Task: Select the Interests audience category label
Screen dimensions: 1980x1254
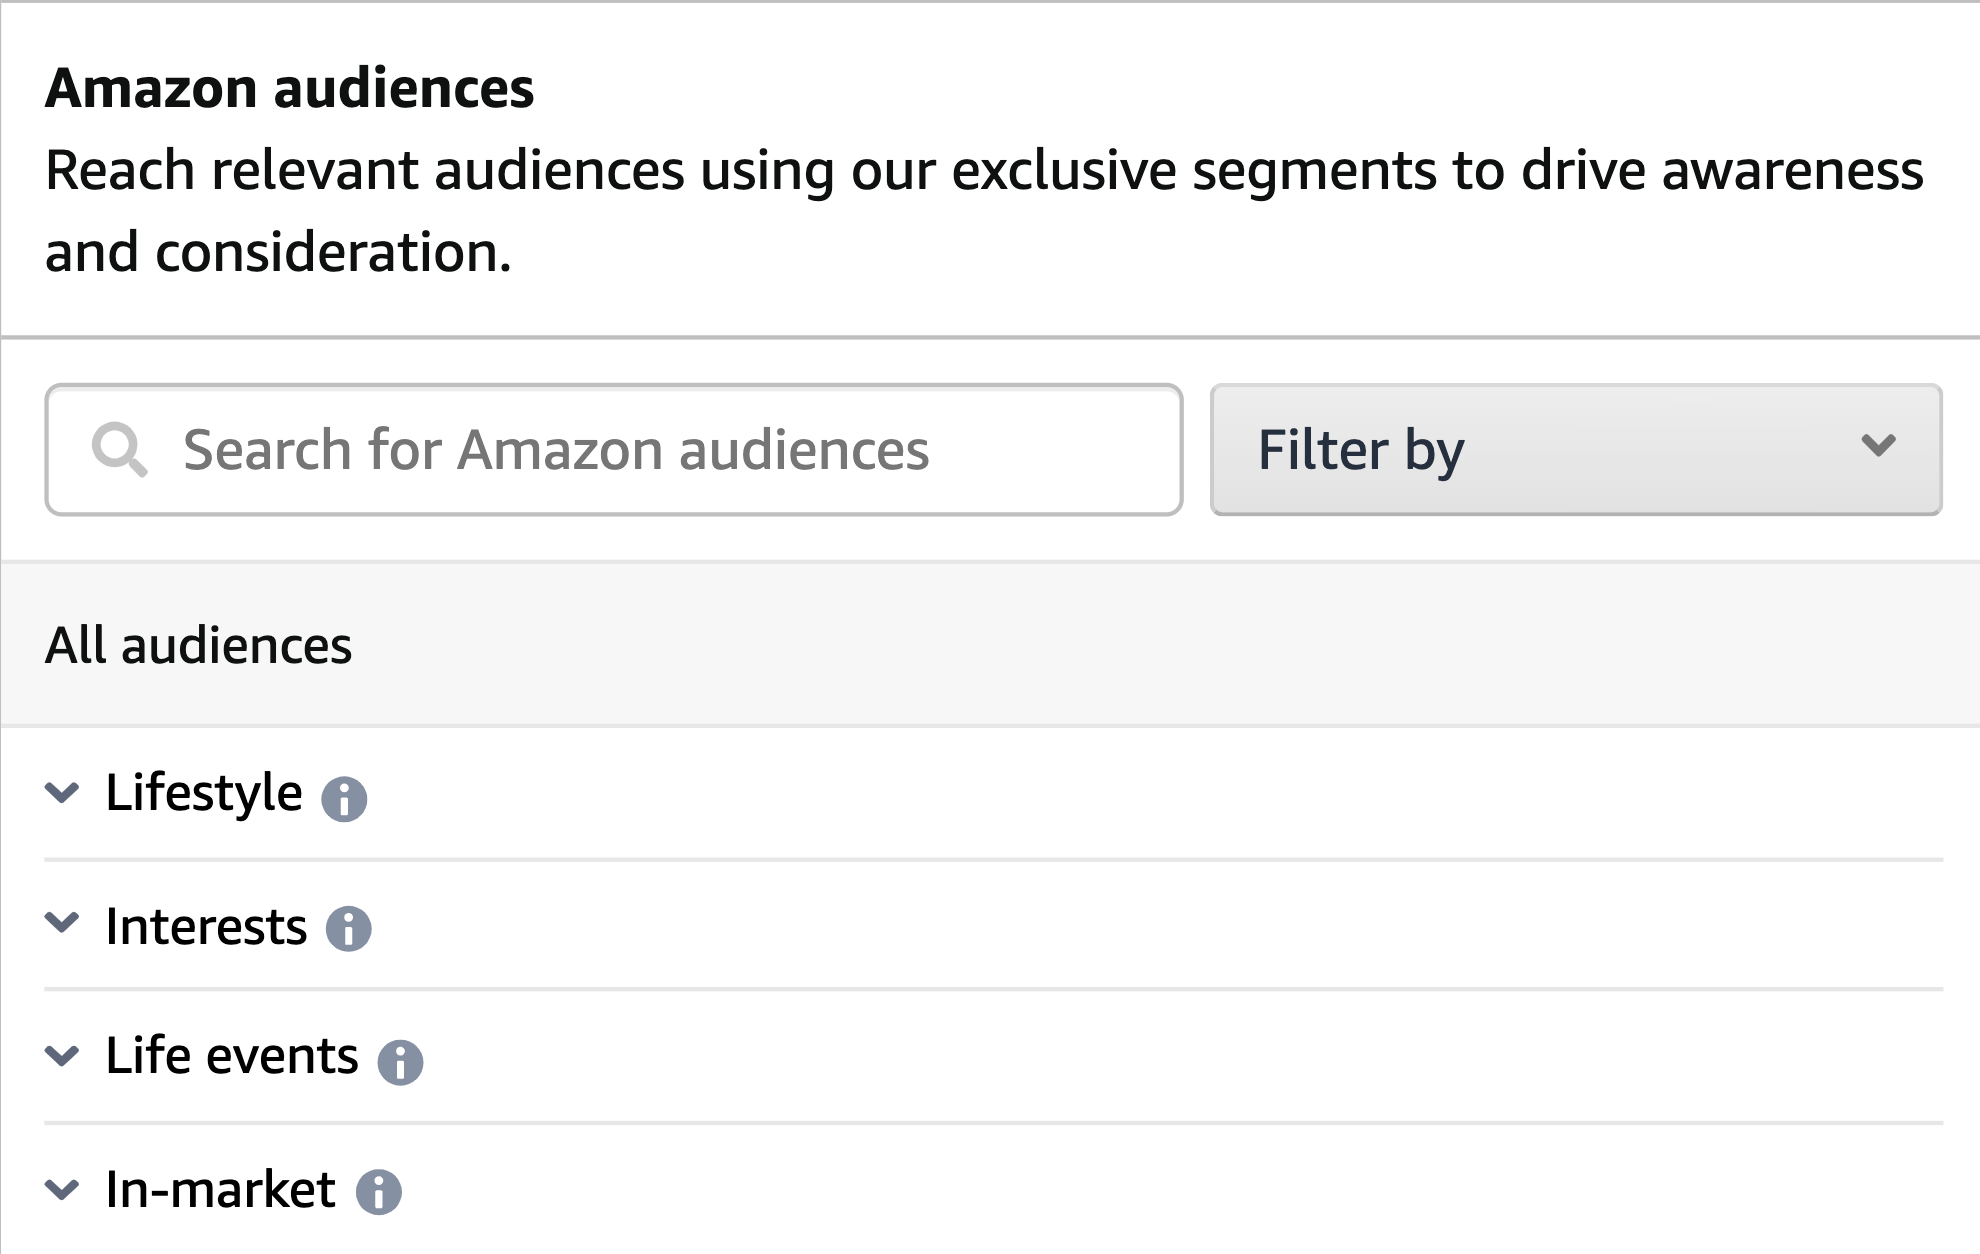Action: pyautogui.click(x=206, y=926)
